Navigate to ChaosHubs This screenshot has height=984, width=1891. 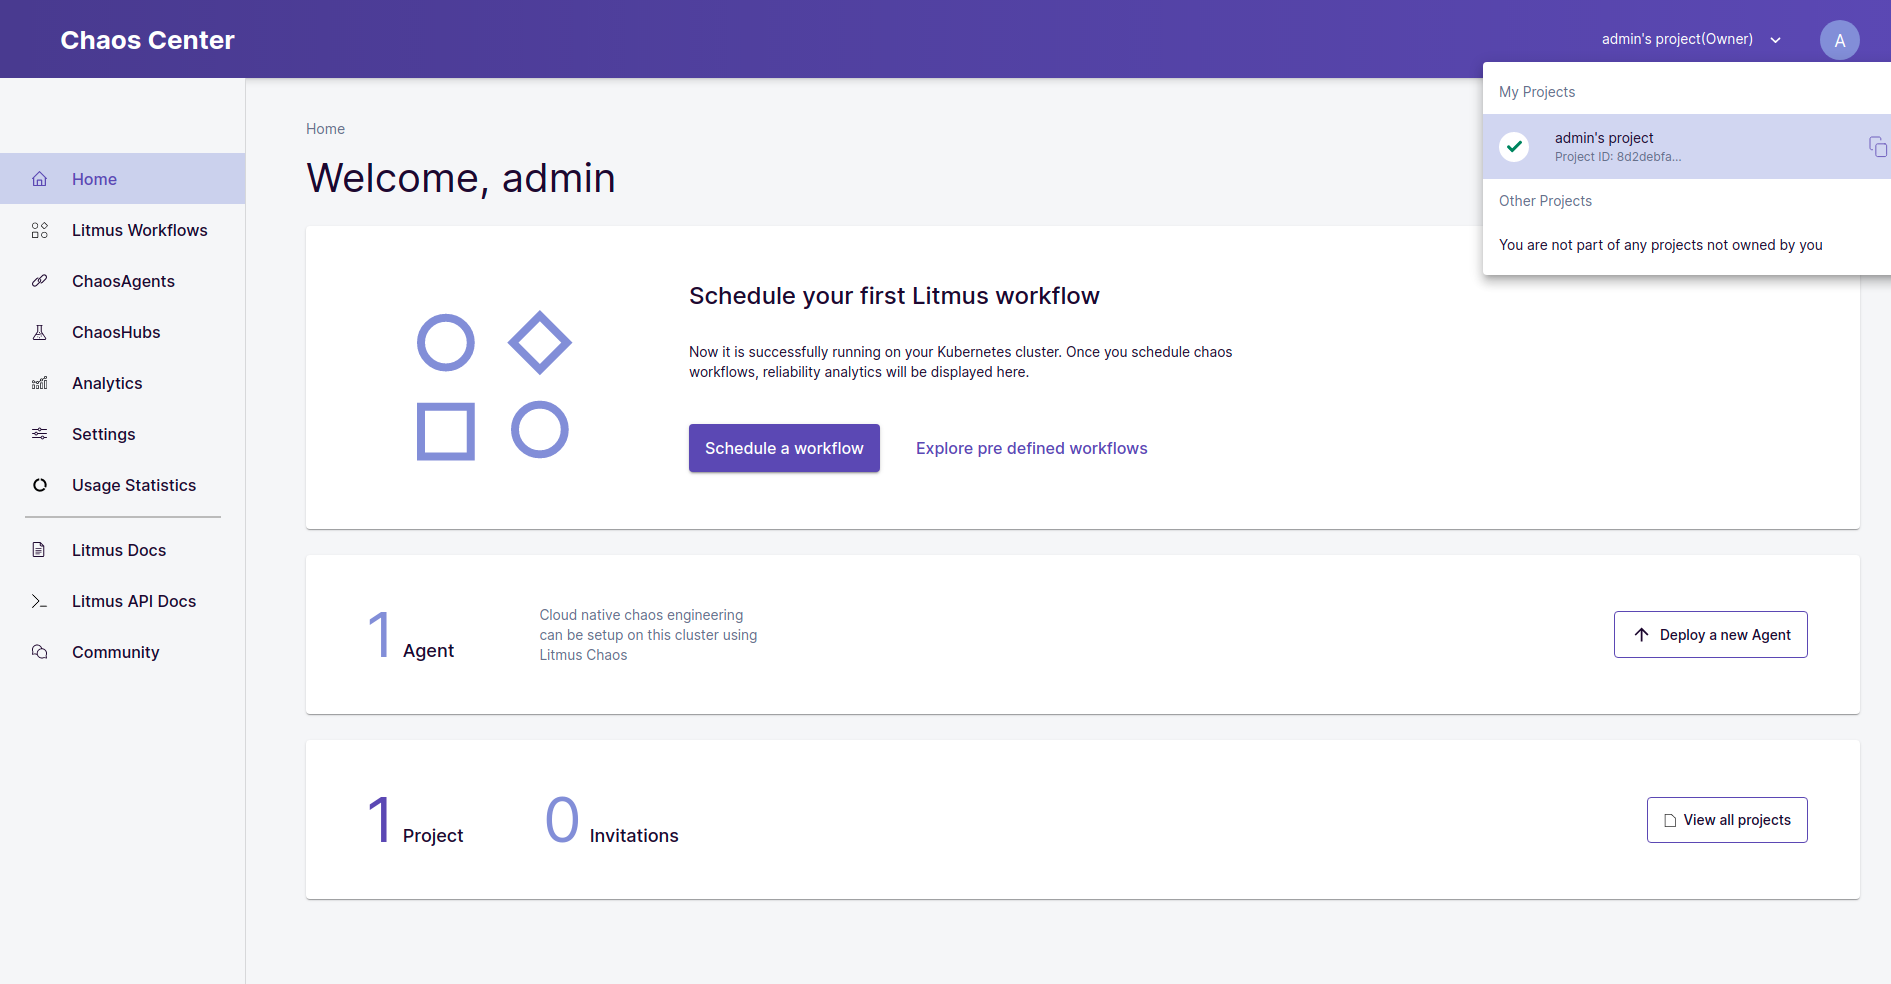click(122, 332)
